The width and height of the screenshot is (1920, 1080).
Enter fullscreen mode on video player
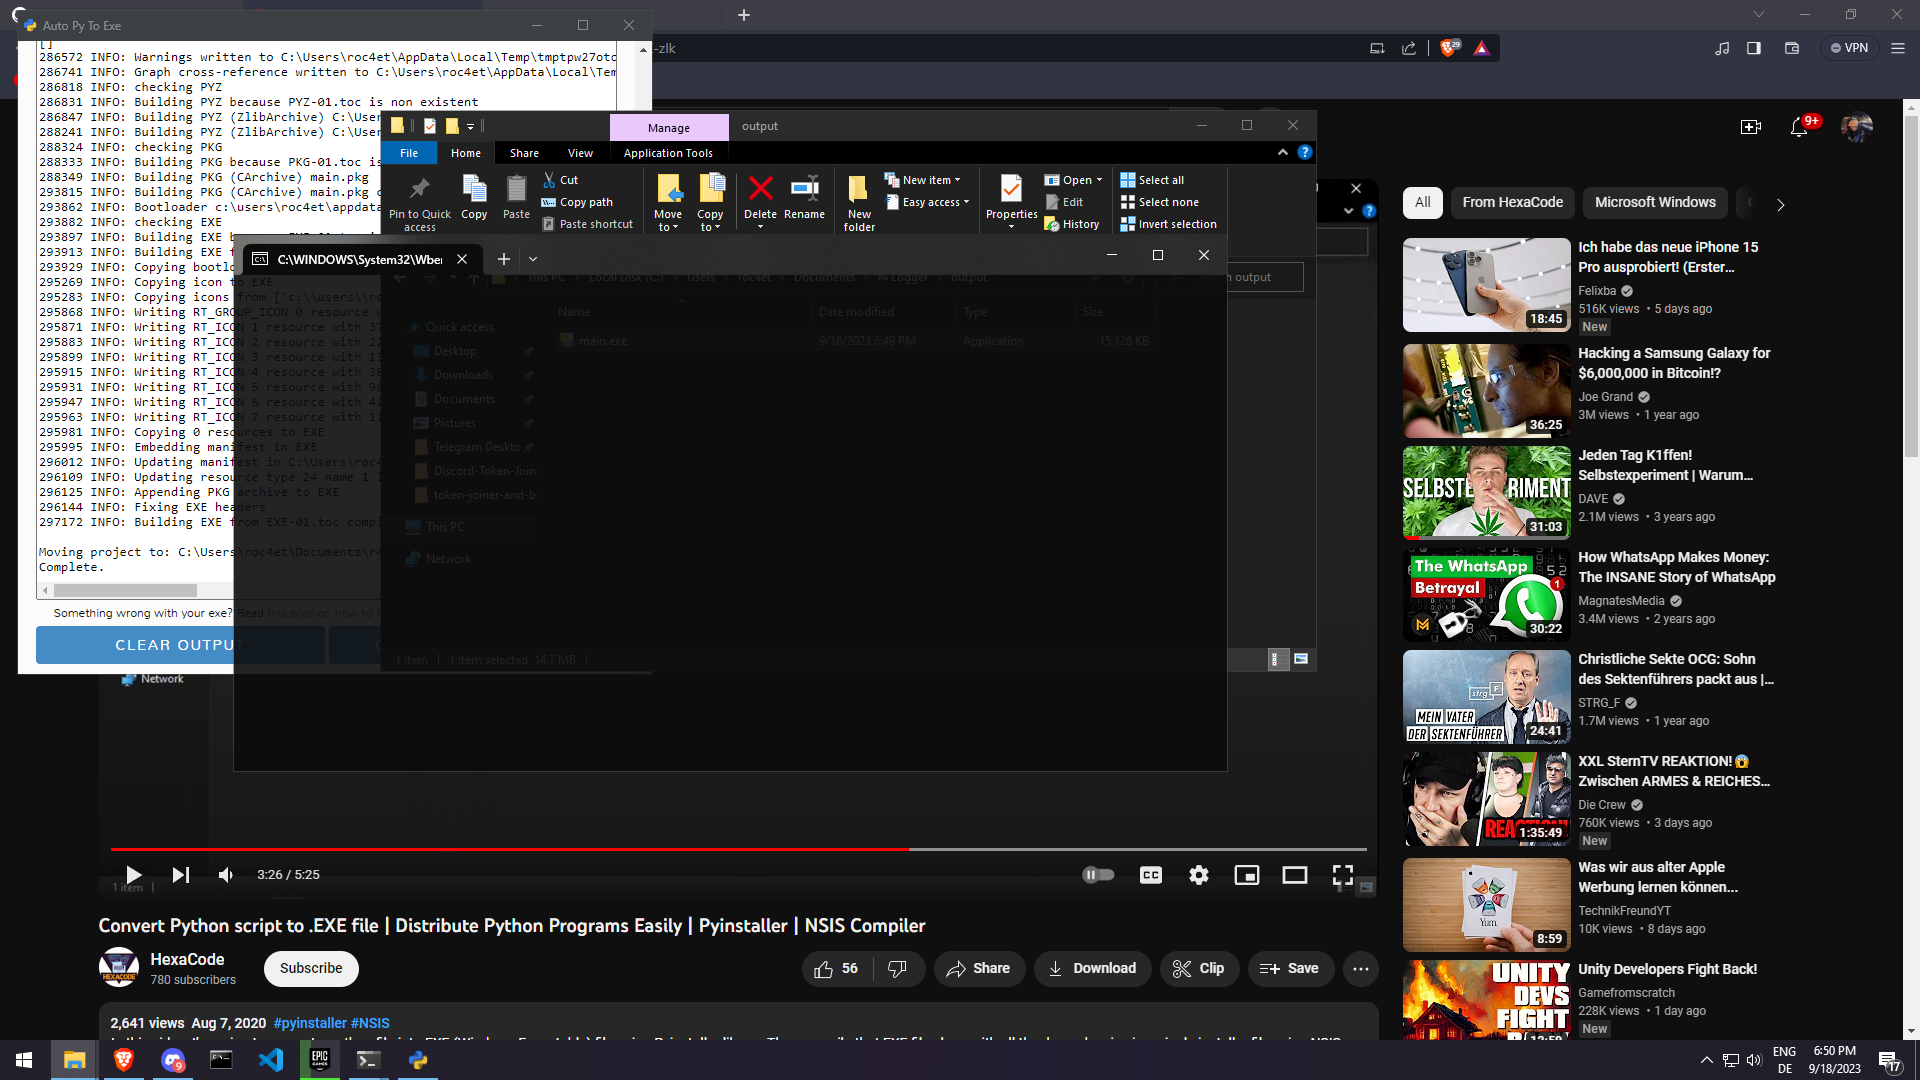coord(1342,875)
